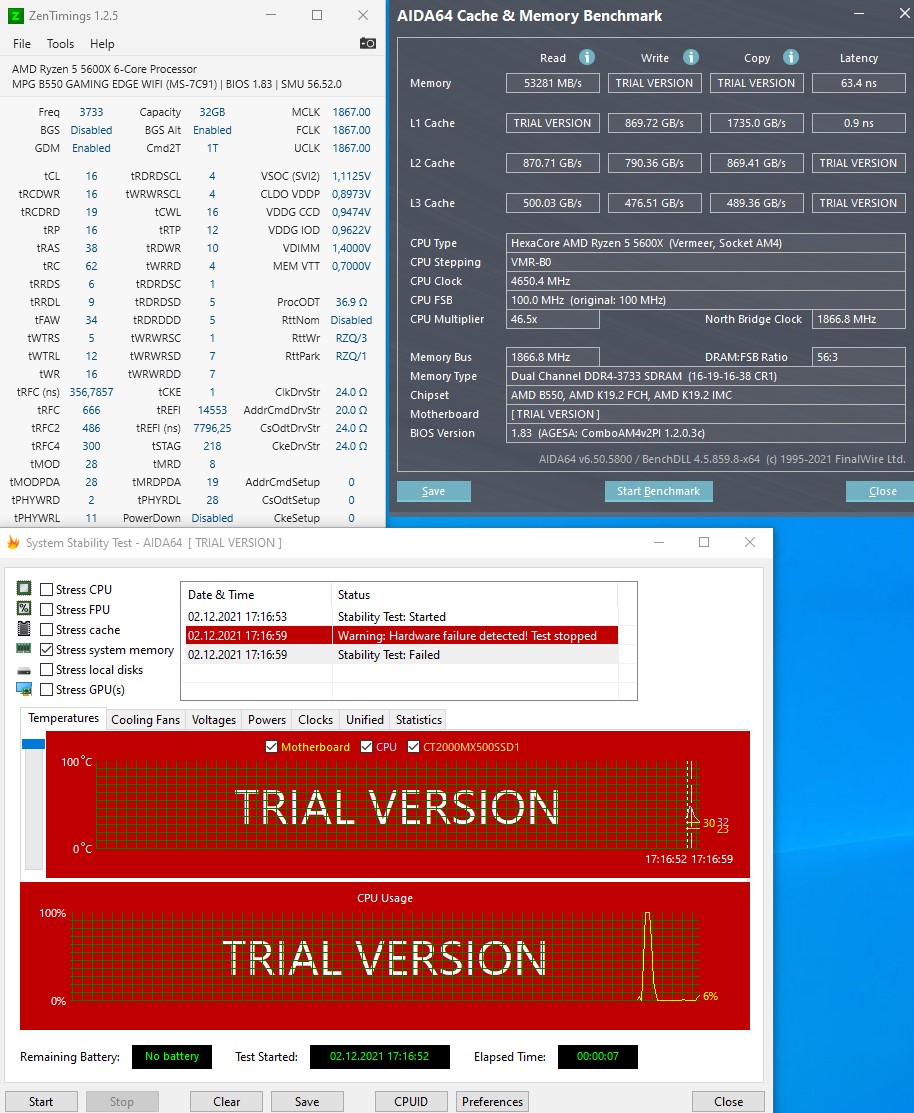Switch to the Clocks tab
The image size is (914, 1113).
(x=315, y=720)
